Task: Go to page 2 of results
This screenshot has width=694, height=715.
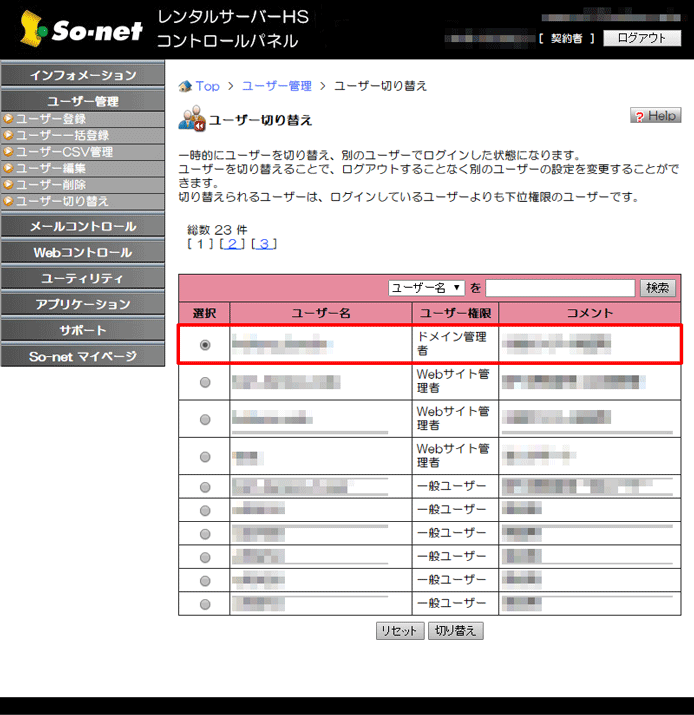Action: pyautogui.click(x=232, y=244)
